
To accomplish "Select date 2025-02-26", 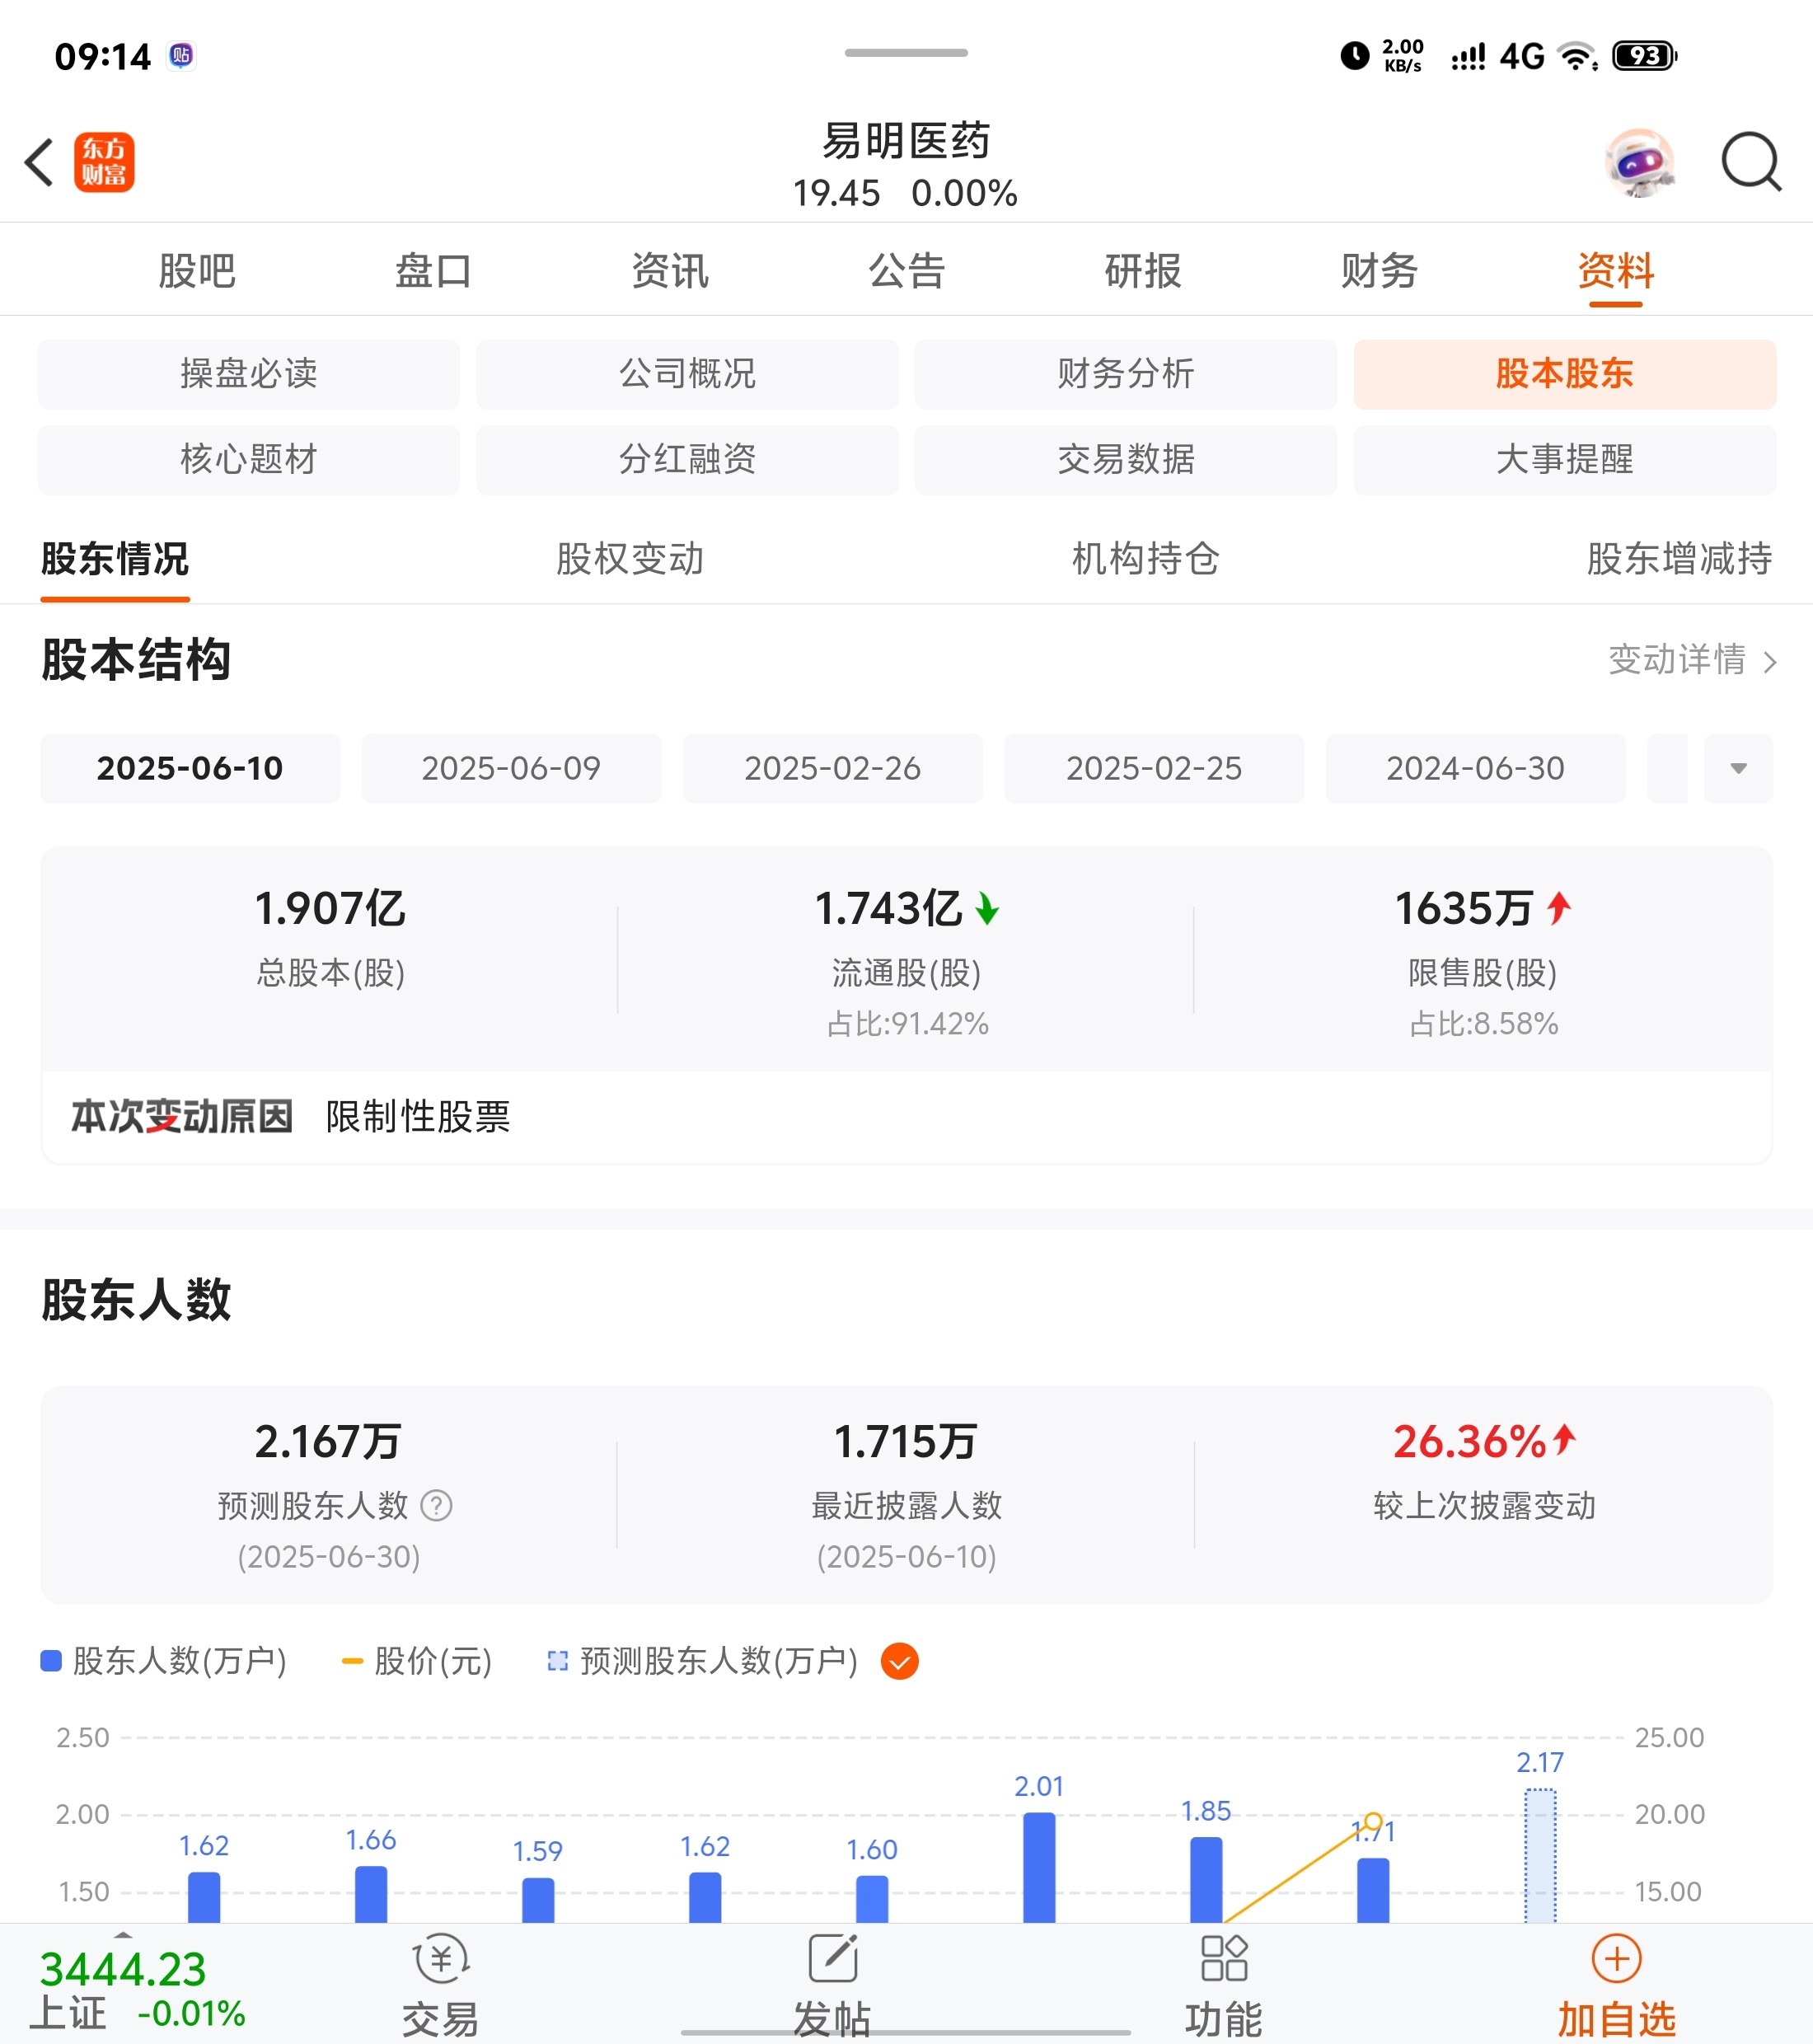I will coord(833,768).
